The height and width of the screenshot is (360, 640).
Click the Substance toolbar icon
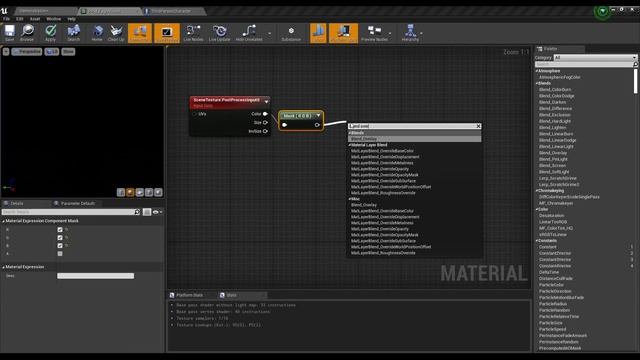click(291, 33)
